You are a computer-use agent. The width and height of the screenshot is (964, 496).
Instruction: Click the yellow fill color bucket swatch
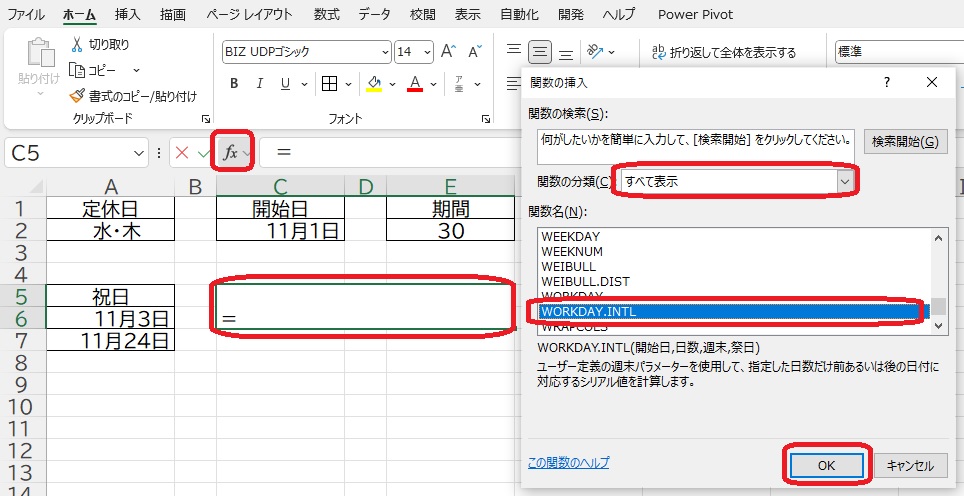coord(373,84)
